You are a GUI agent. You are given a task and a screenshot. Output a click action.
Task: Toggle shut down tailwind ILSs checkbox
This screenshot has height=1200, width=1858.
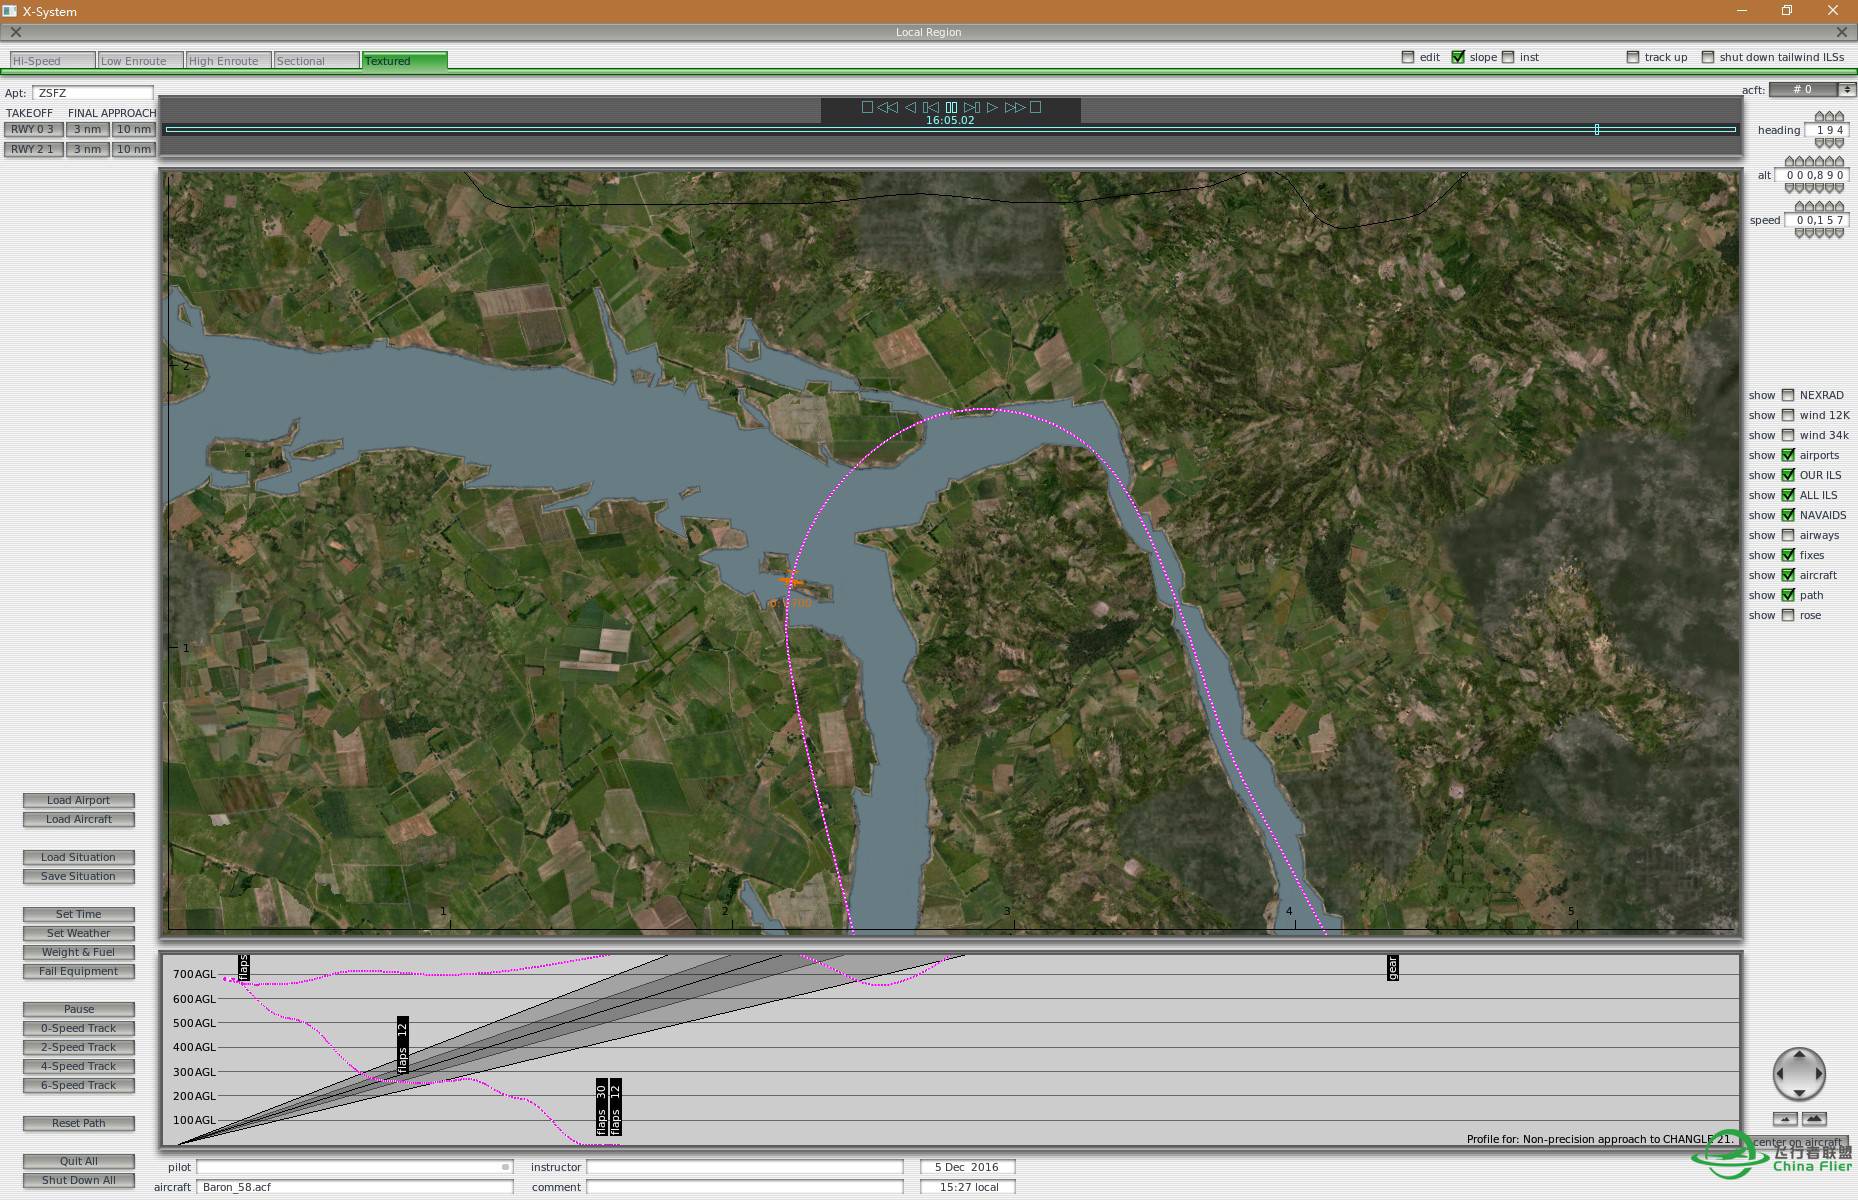coord(1708,57)
